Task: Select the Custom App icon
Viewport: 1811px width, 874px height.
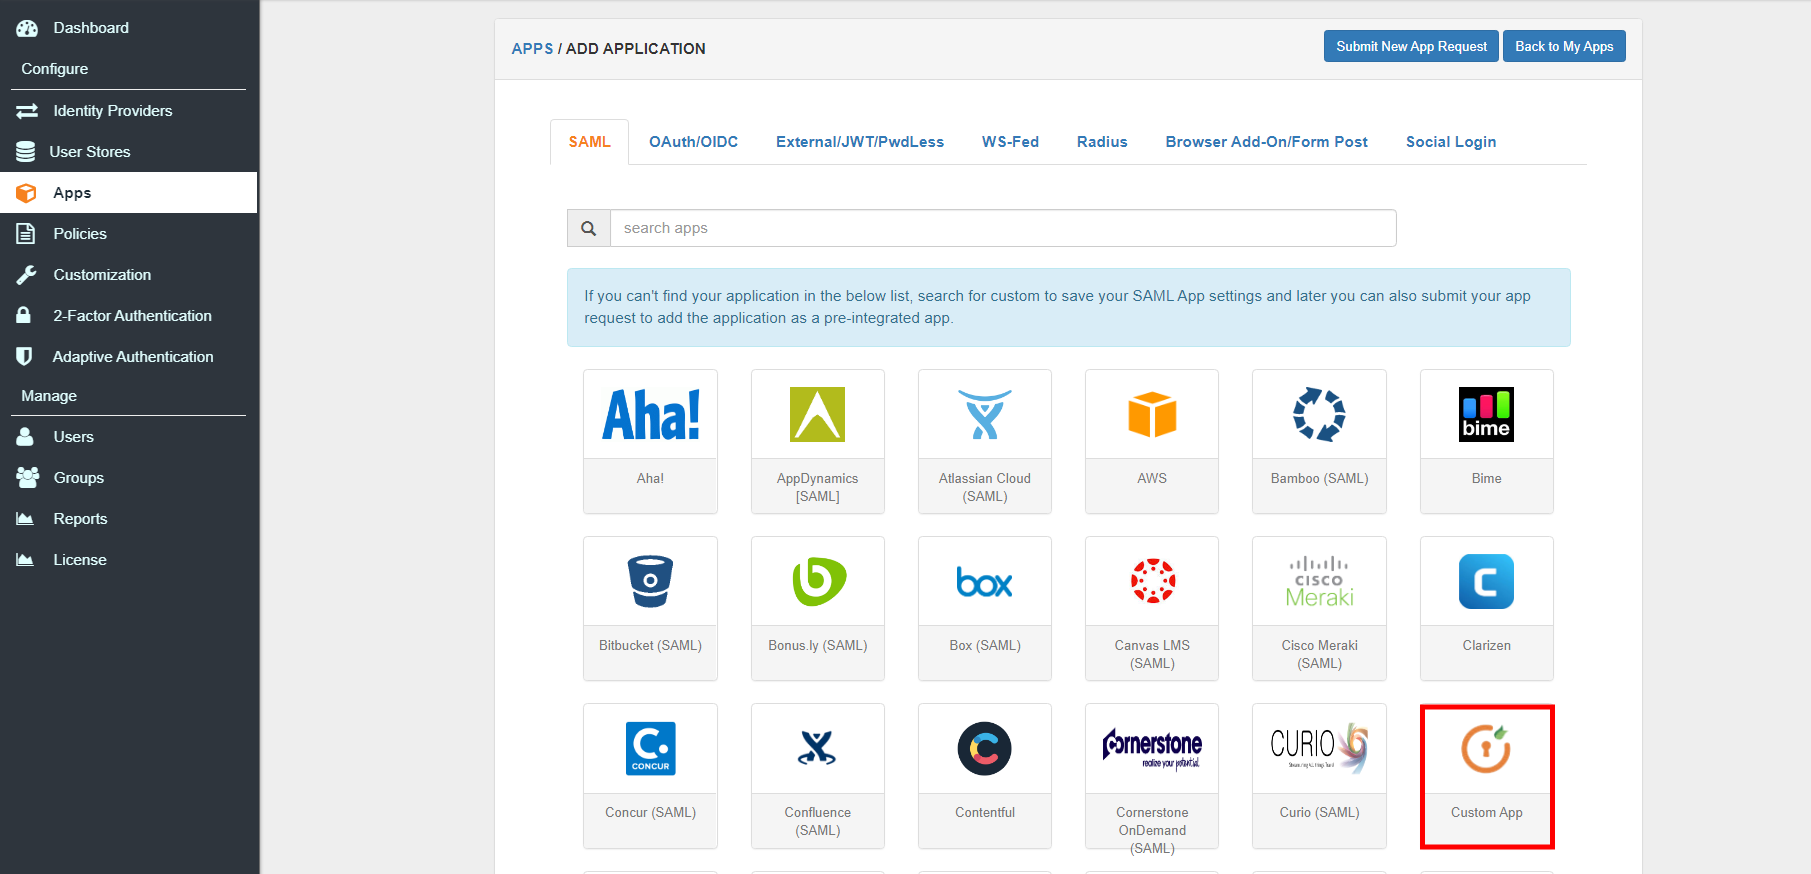Action: tap(1486, 748)
